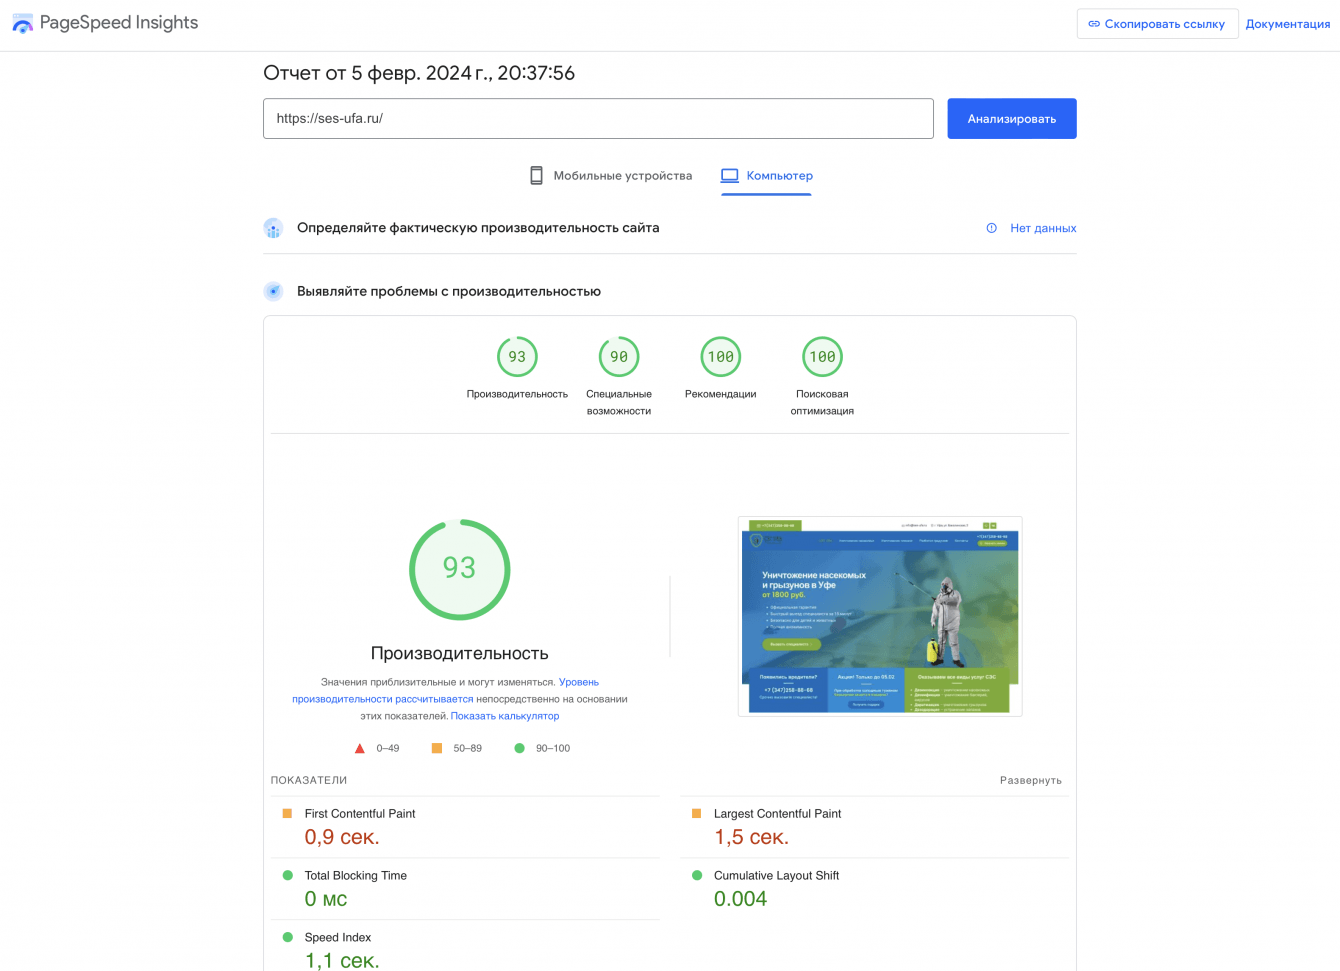Click the 1,1 сек. value
The height and width of the screenshot is (971, 1340).
click(x=342, y=960)
